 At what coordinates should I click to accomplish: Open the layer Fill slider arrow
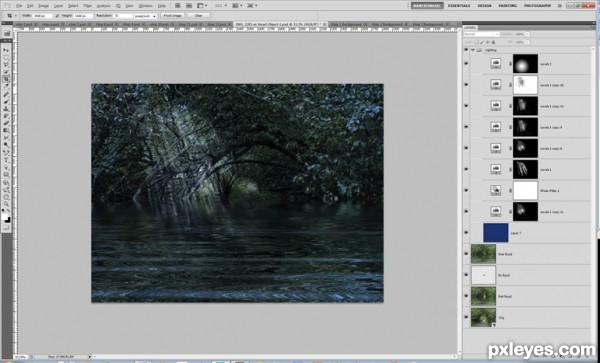pos(527,42)
